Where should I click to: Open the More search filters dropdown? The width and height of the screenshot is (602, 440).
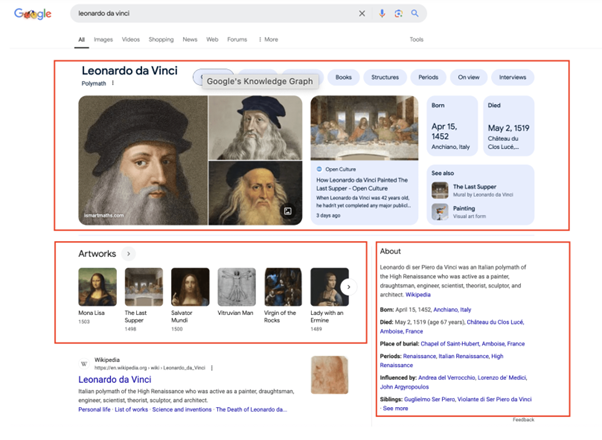click(267, 39)
